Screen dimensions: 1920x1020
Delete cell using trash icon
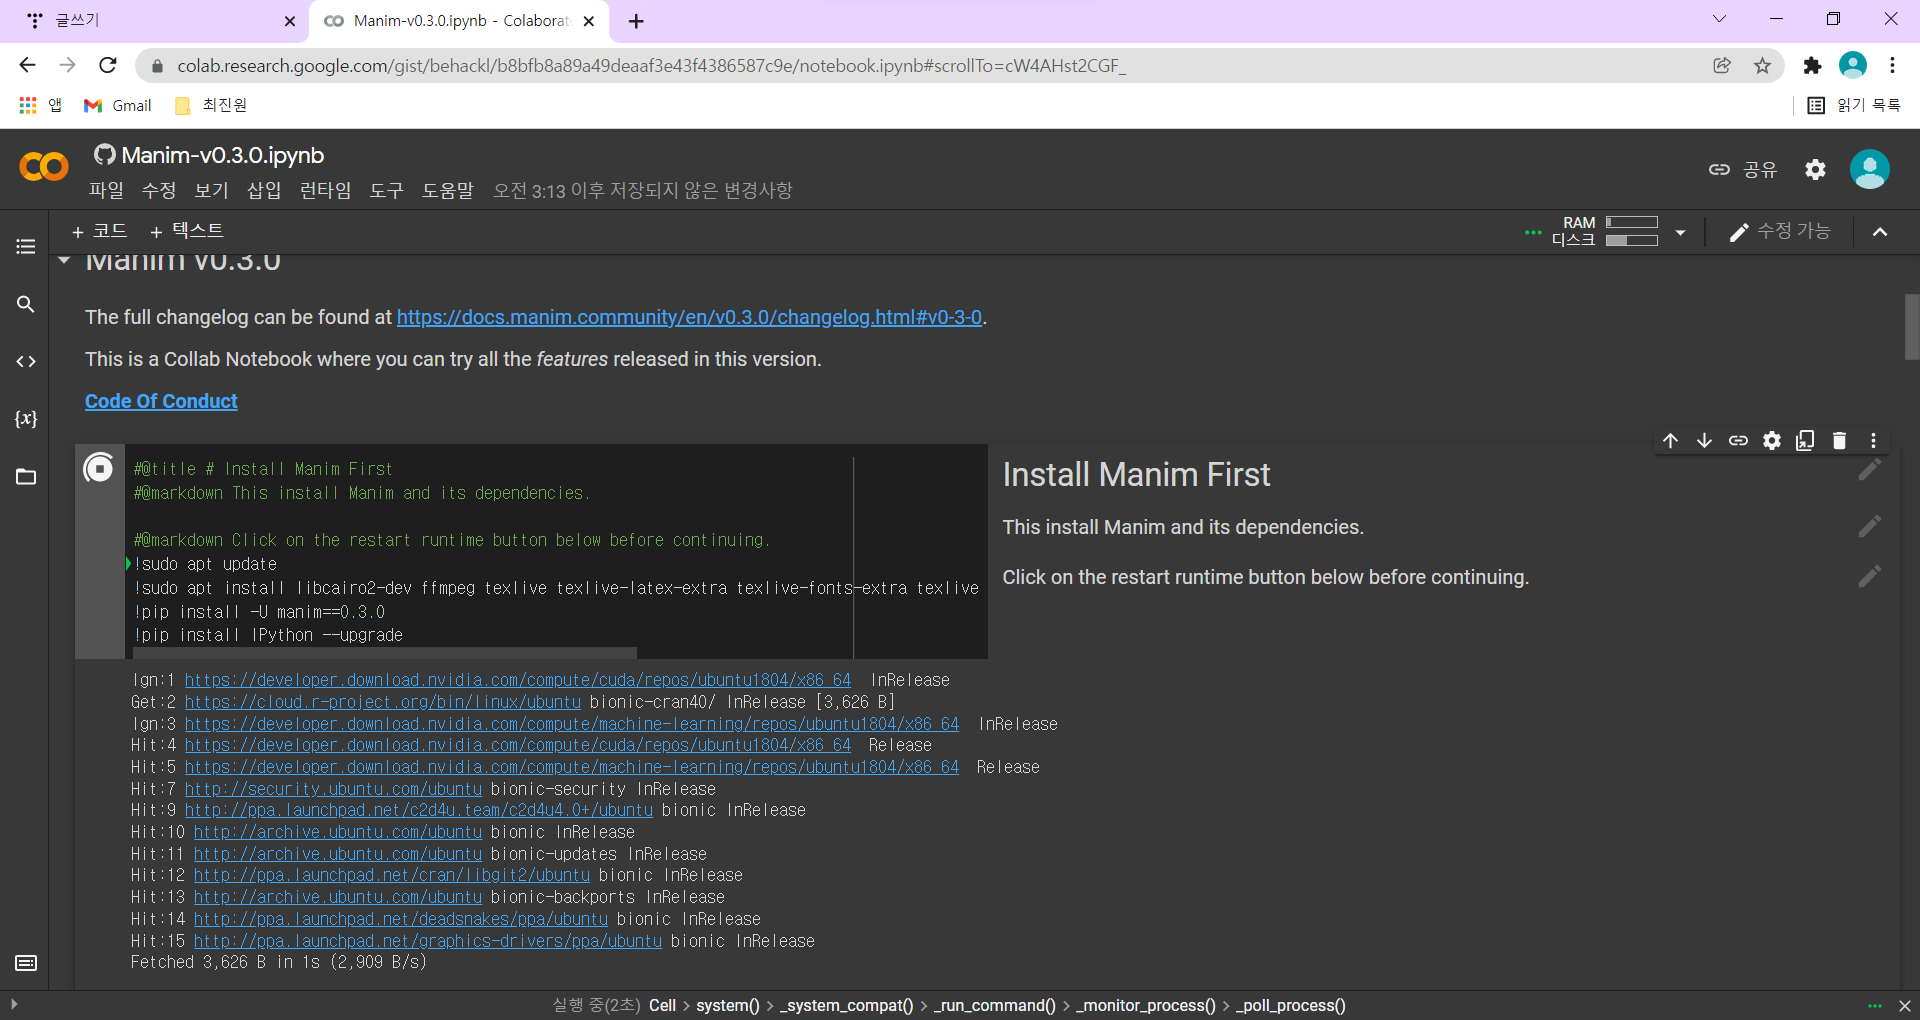pyautogui.click(x=1839, y=441)
